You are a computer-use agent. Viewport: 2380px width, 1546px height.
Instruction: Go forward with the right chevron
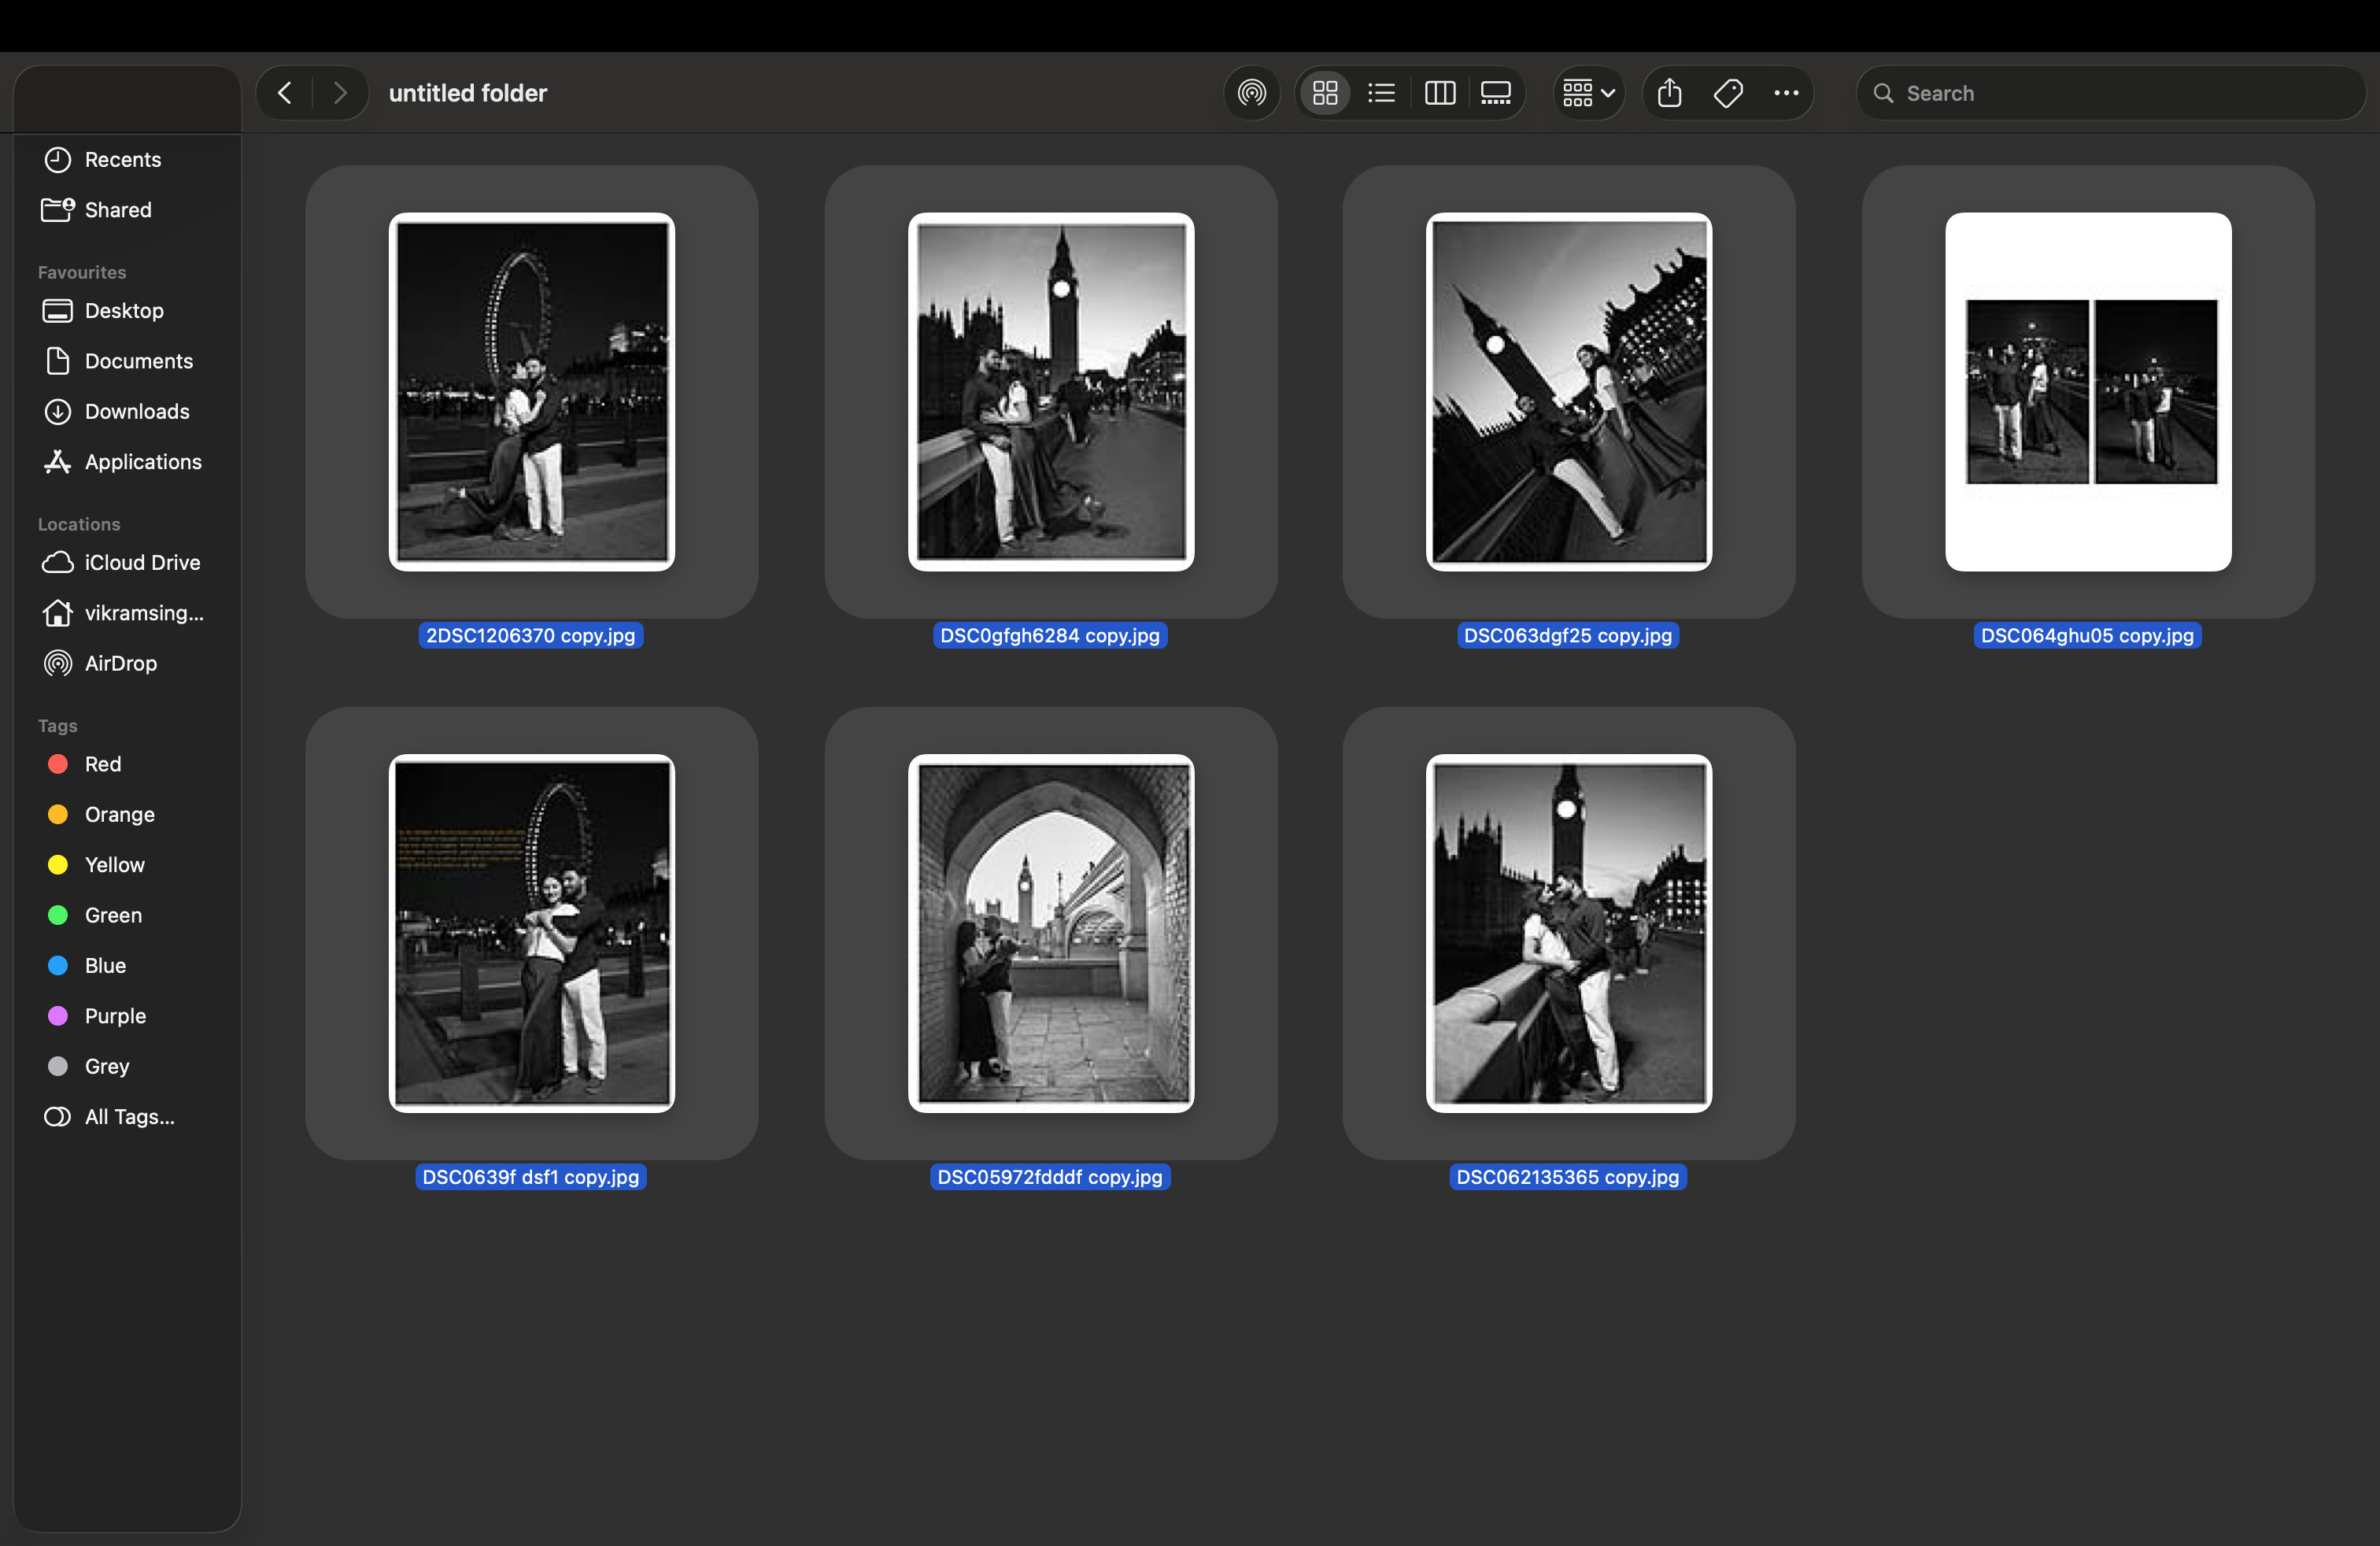click(340, 93)
